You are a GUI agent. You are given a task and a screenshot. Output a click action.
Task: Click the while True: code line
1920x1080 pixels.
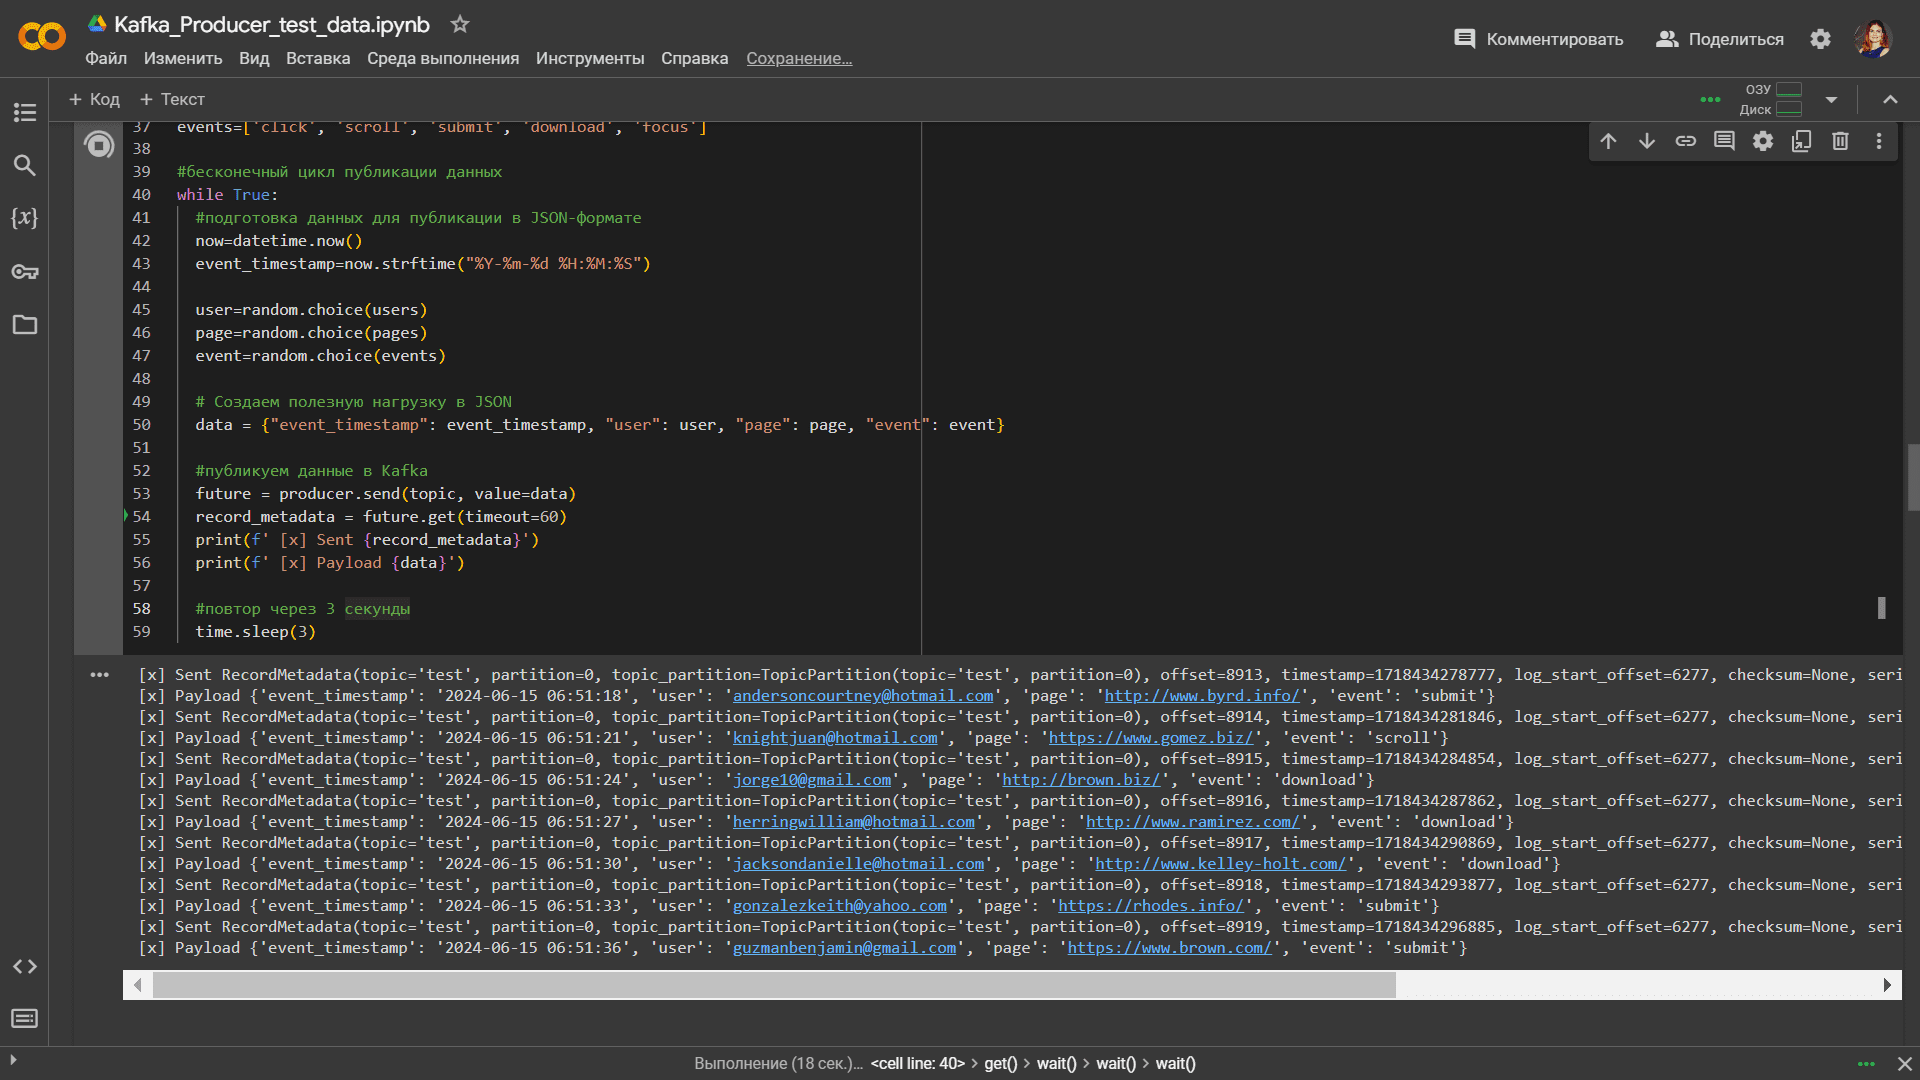point(228,195)
